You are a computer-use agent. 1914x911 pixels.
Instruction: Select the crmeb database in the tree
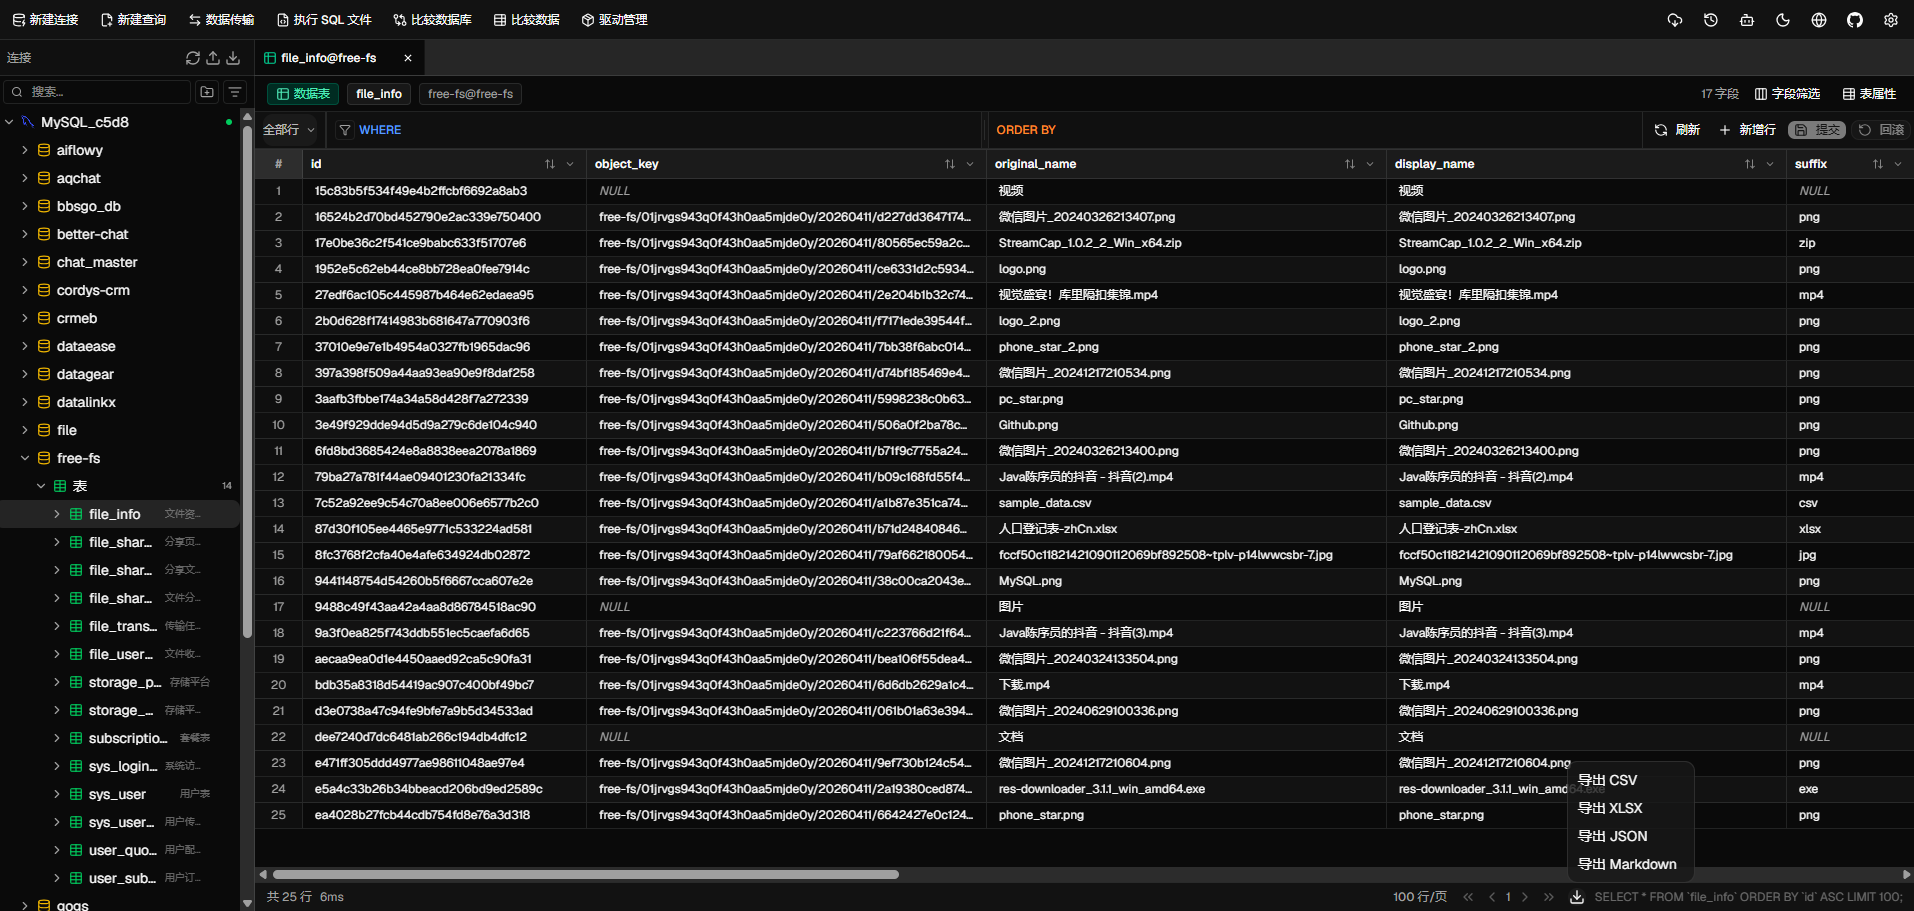[x=77, y=318]
